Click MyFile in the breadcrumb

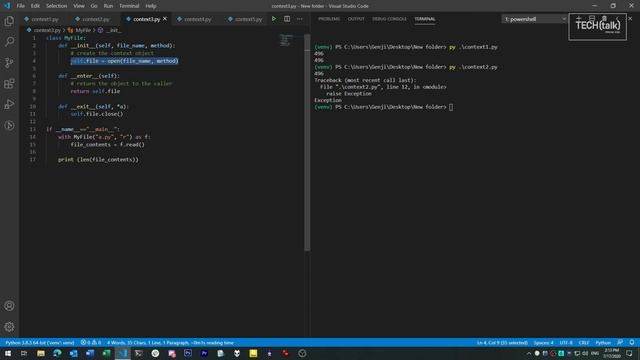tap(83, 30)
